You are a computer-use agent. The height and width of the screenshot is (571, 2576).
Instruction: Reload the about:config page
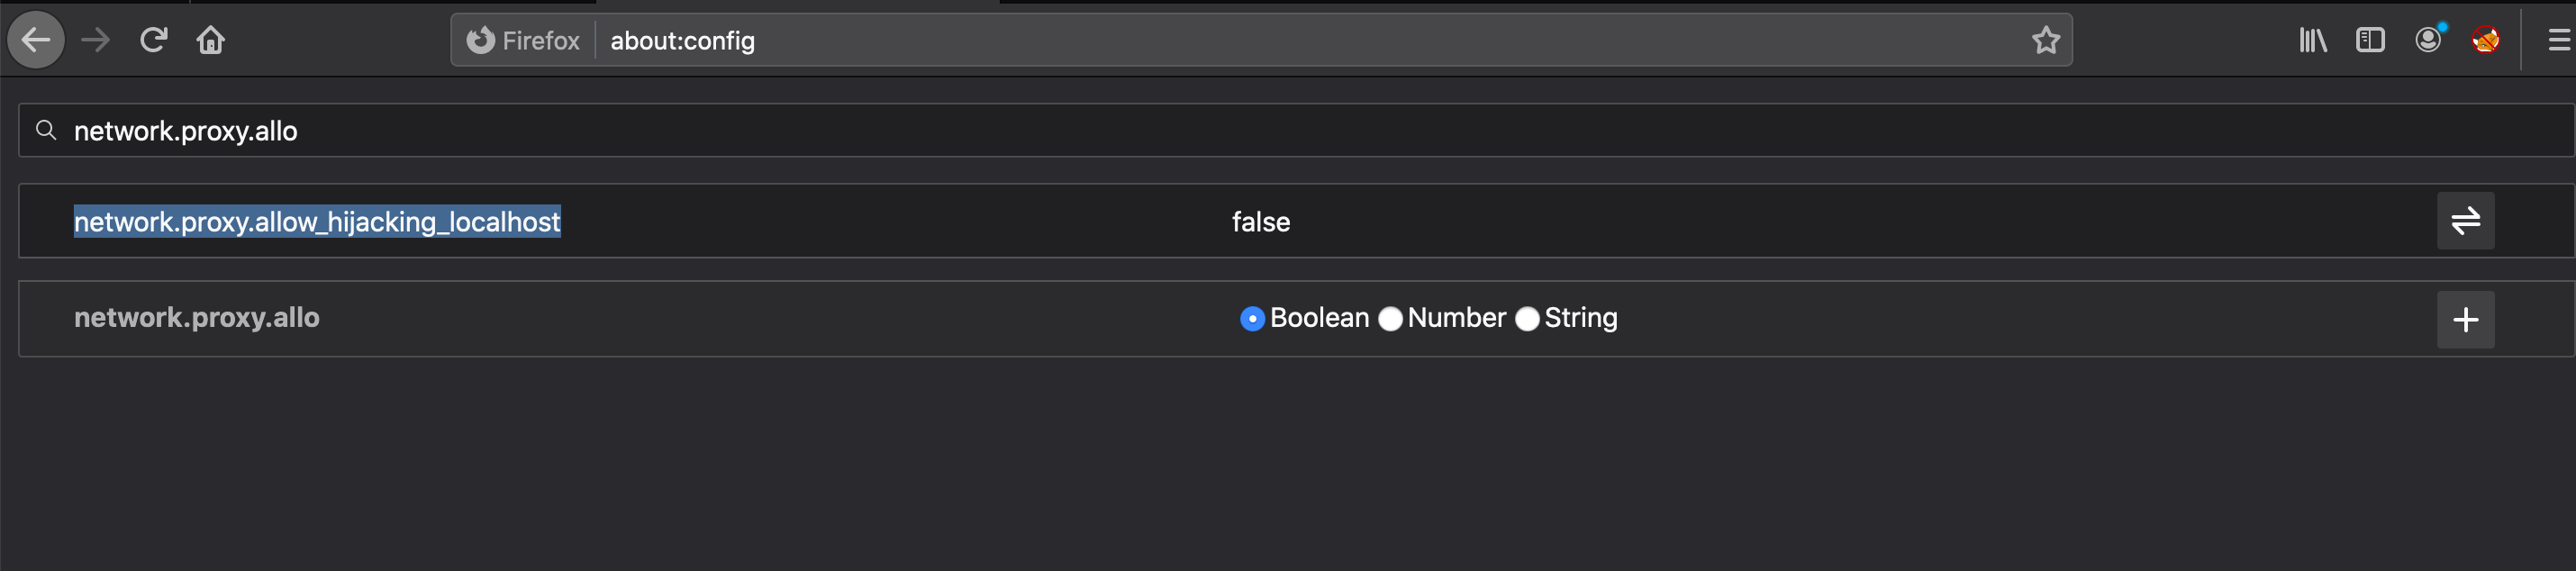153,40
